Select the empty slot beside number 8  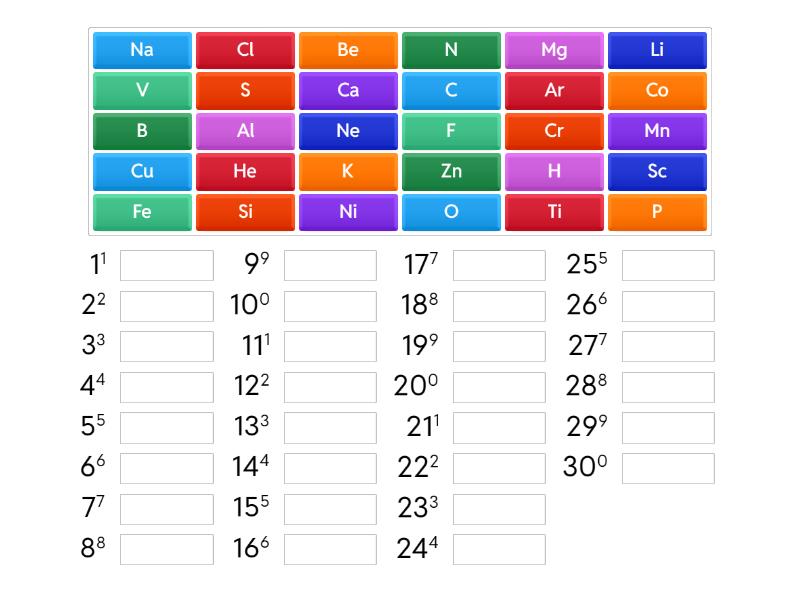(167, 549)
